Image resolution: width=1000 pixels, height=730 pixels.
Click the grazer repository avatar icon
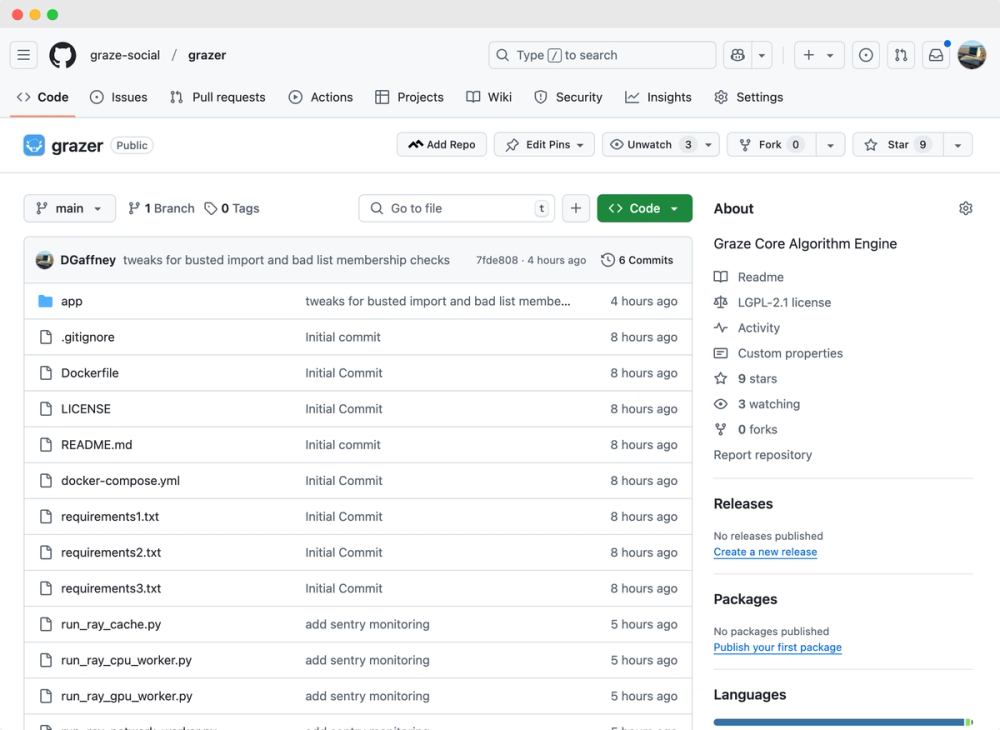(34, 145)
